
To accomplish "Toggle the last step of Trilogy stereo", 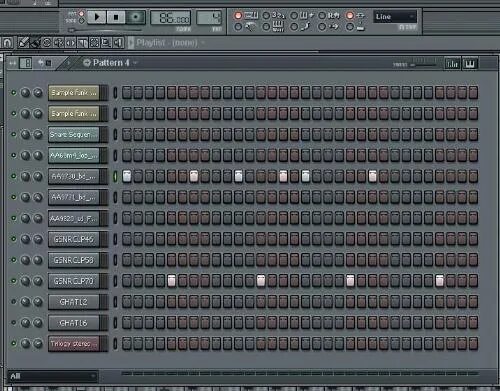I will (x=473, y=344).
